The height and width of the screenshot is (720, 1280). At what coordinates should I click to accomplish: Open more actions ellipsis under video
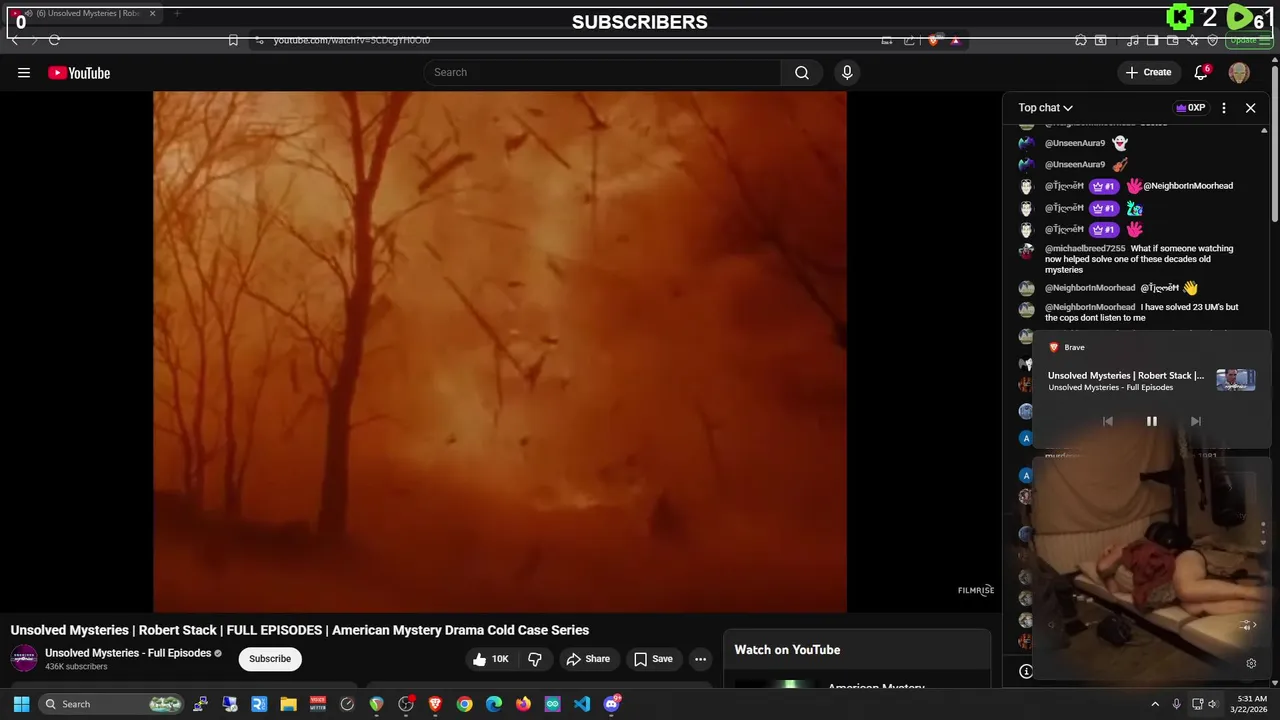700,659
